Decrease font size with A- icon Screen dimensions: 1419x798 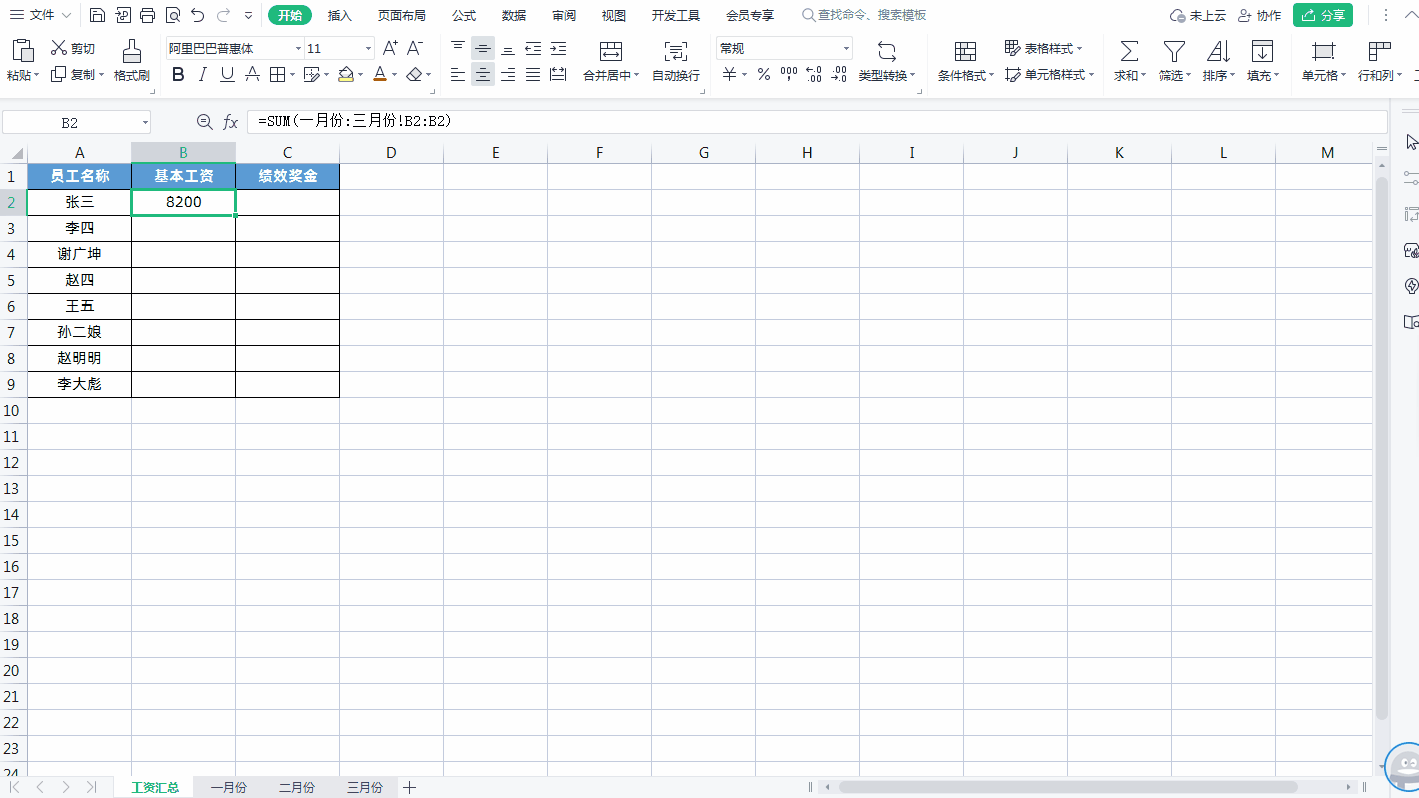[415, 48]
